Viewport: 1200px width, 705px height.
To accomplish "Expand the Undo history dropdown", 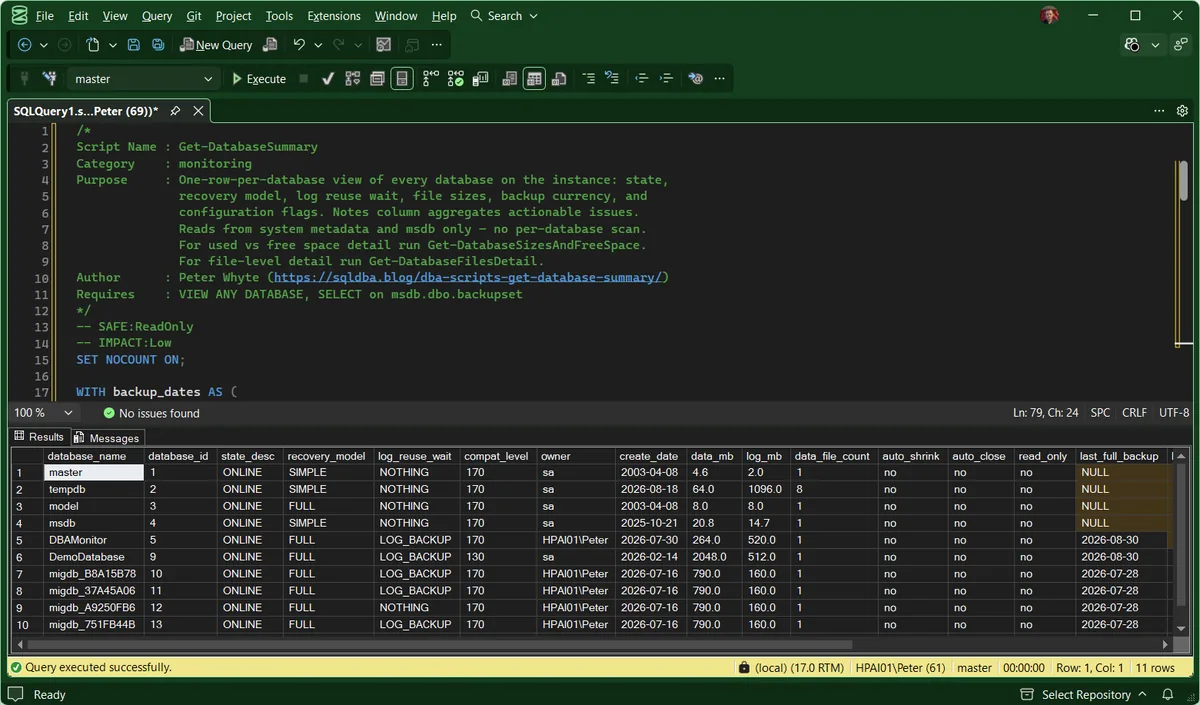I will pyautogui.click(x=318, y=45).
